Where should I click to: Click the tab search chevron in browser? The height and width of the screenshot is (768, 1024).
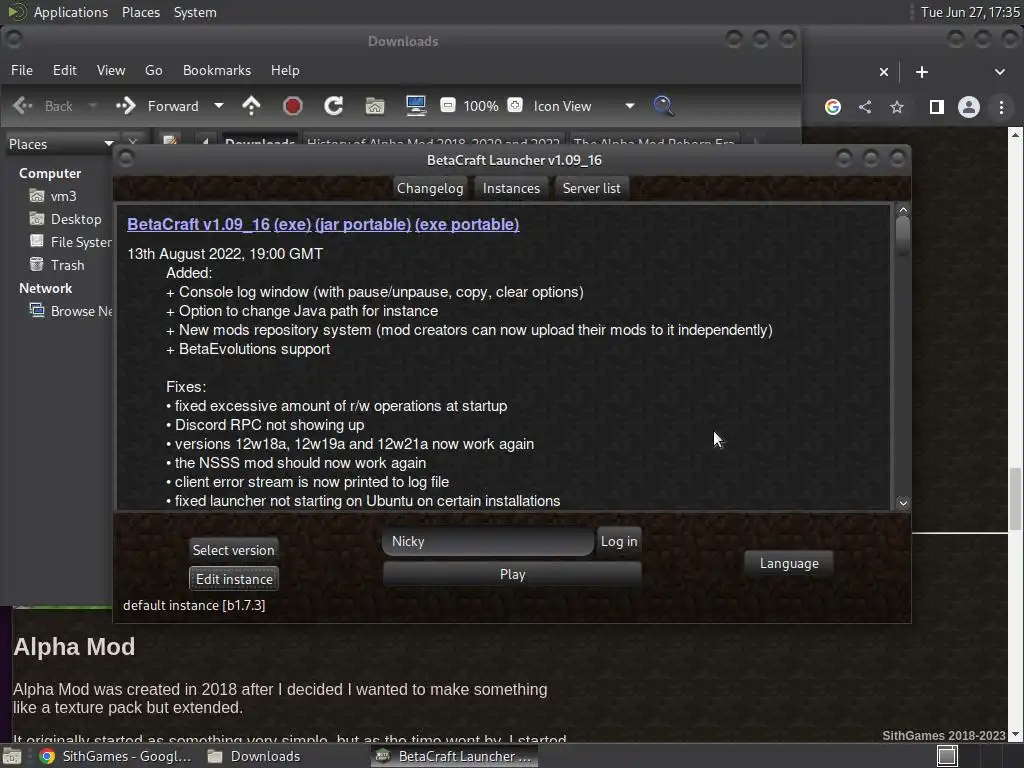pyautogui.click(x=1000, y=72)
